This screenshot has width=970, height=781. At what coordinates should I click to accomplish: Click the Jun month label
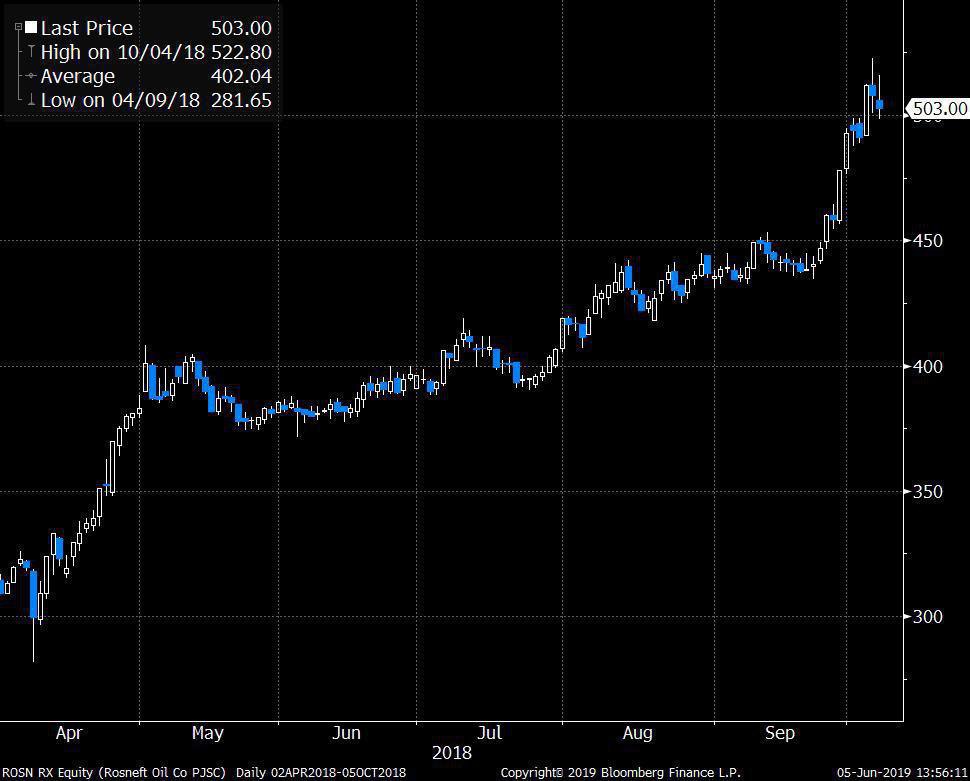[x=346, y=733]
